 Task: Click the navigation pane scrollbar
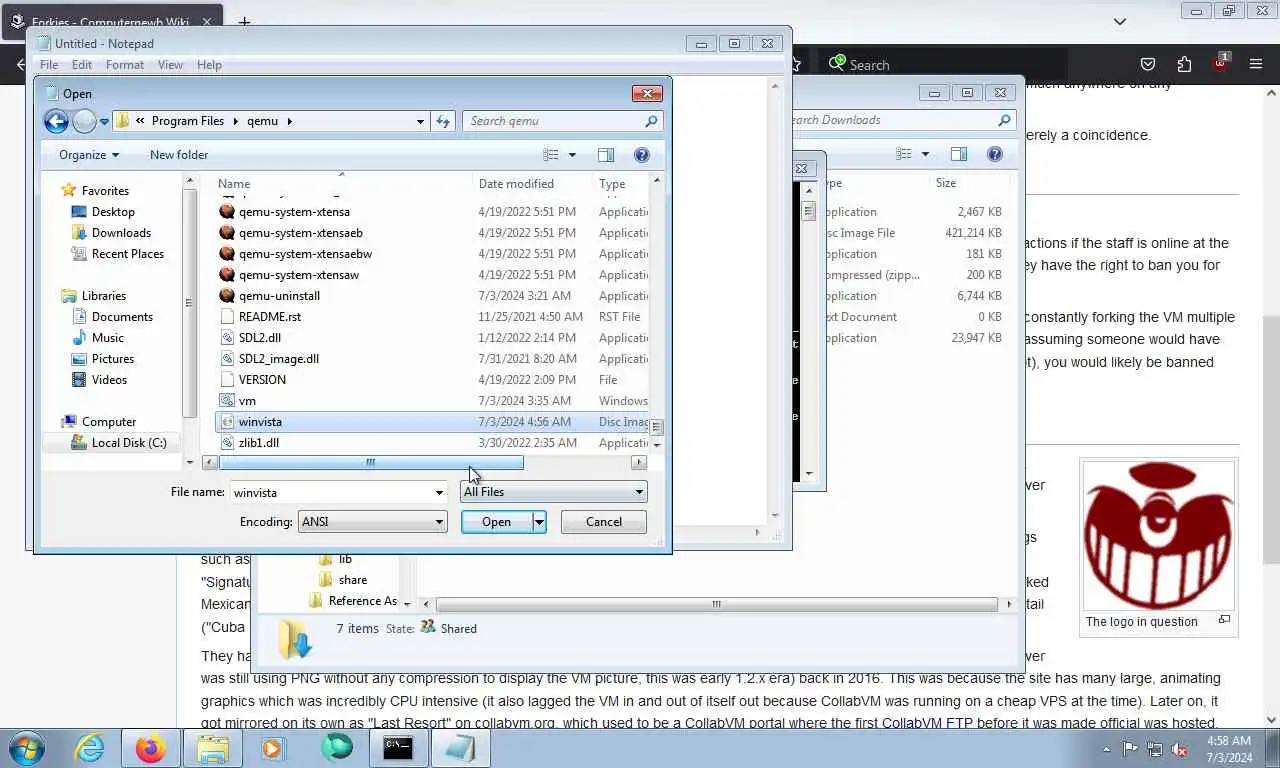tap(190, 303)
